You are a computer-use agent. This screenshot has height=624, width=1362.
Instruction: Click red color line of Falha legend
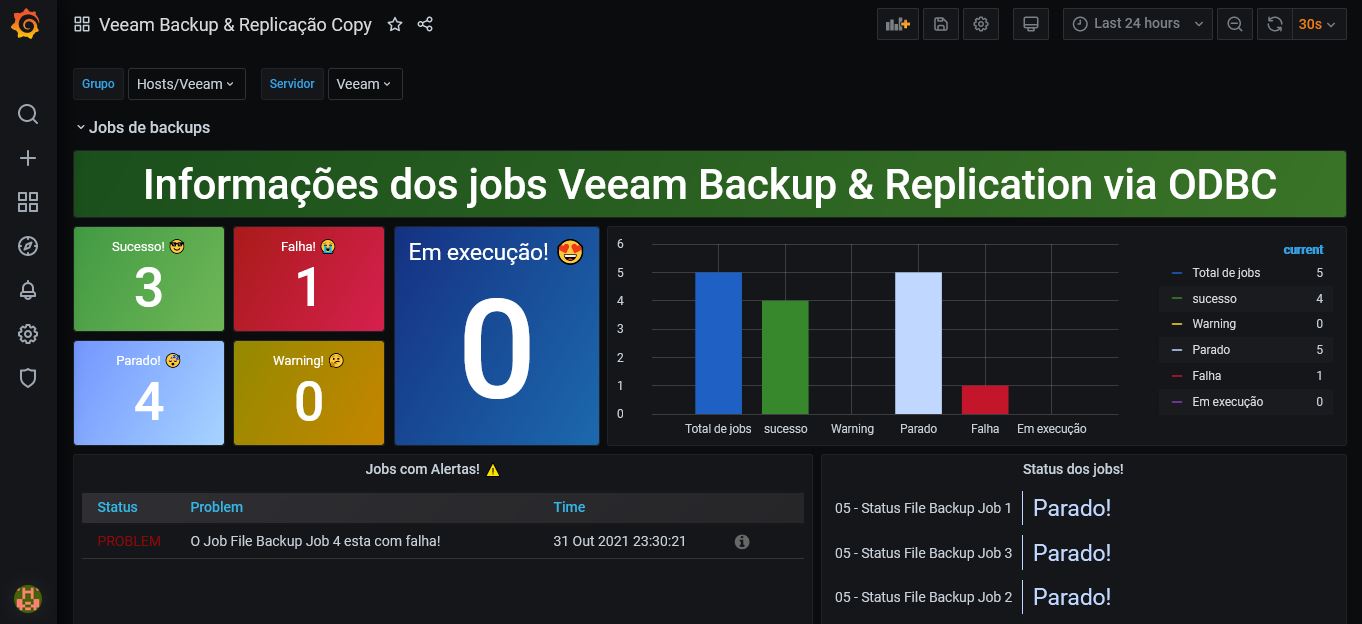(x=1176, y=376)
